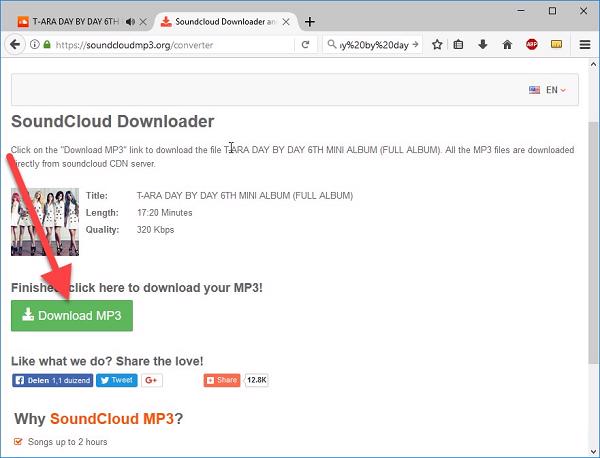Click the search field with y%20by%20day
Image resolution: width=600 pixels, height=458 pixels.
(x=374, y=45)
